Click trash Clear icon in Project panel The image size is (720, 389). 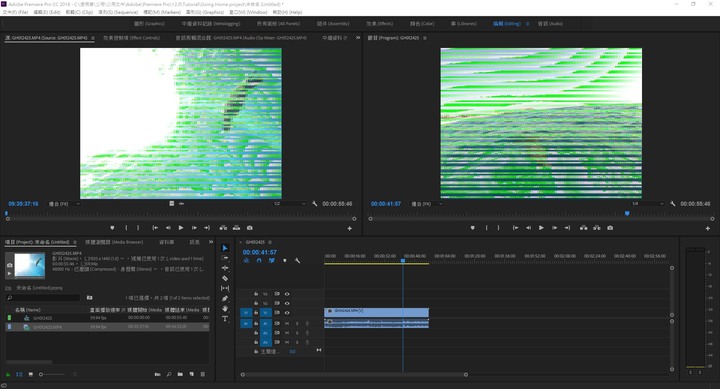point(203,374)
